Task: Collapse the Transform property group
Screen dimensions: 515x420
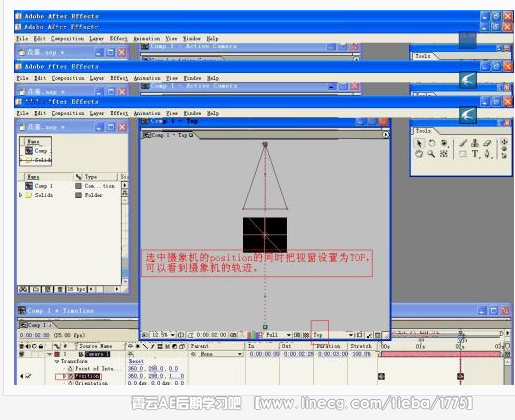Action: tap(57, 361)
